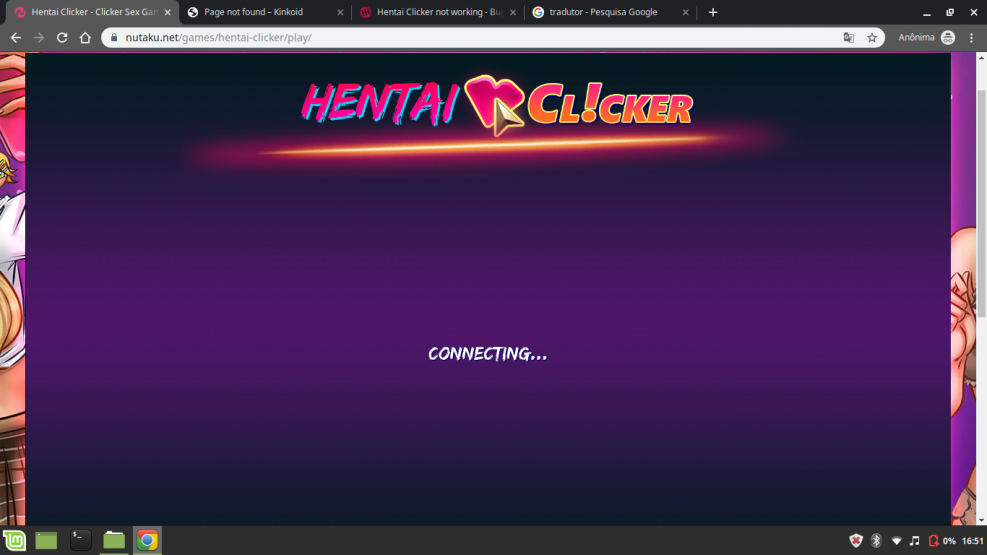View site info via the padlock icon
This screenshot has width=987, height=555.
(113, 38)
